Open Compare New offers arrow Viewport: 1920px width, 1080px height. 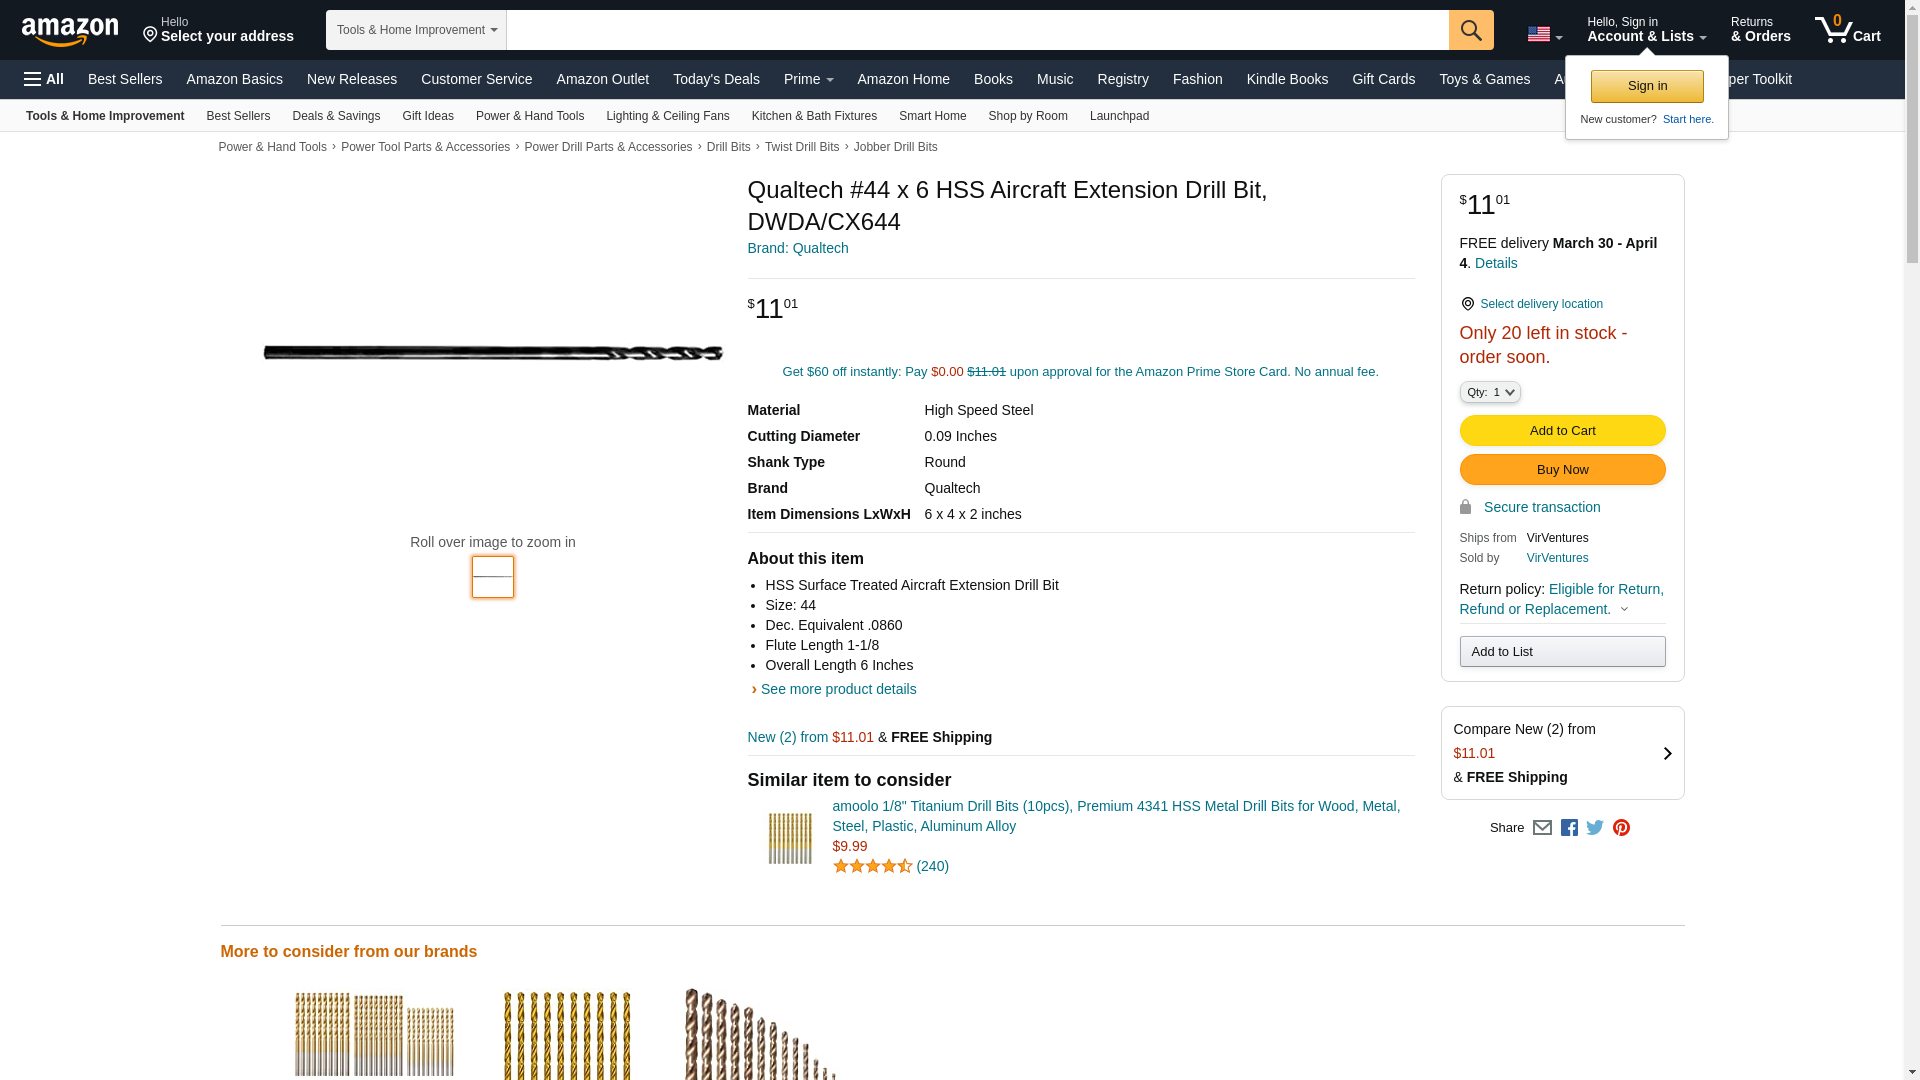tap(1667, 754)
